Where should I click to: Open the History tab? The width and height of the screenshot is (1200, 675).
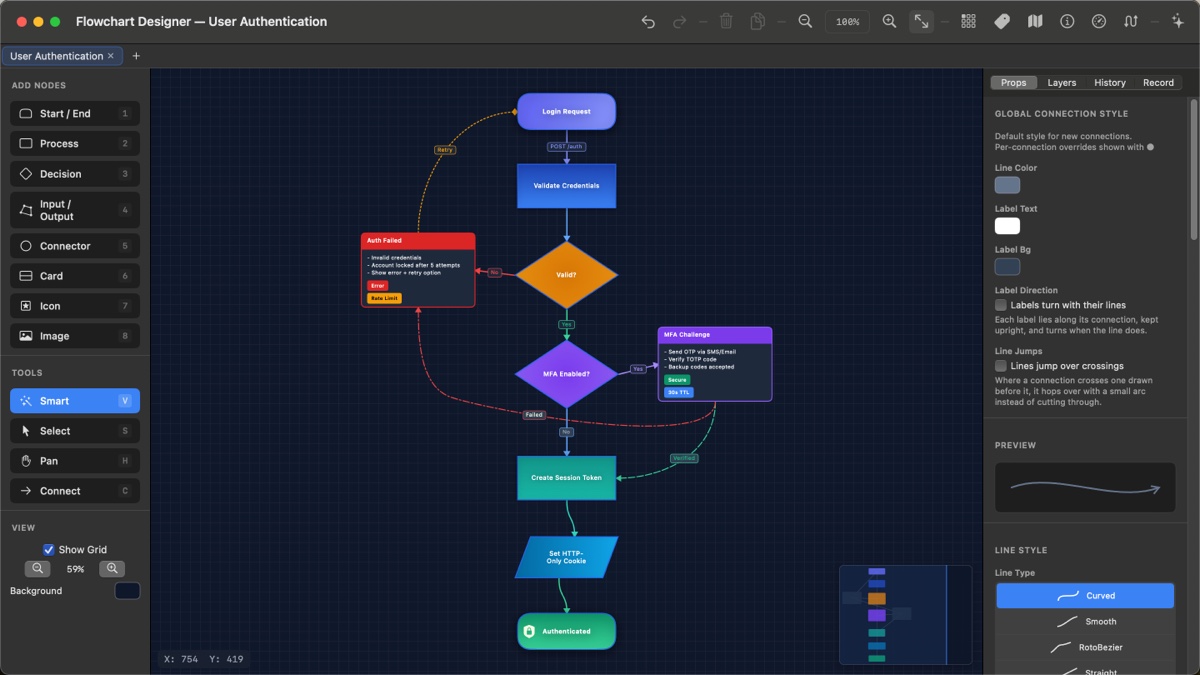(x=1110, y=83)
